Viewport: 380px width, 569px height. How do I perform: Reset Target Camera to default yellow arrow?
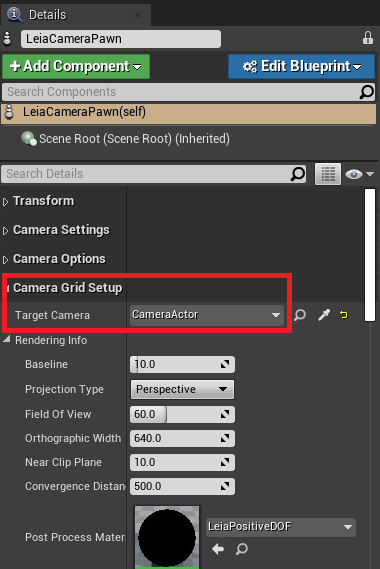tap(344, 315)
